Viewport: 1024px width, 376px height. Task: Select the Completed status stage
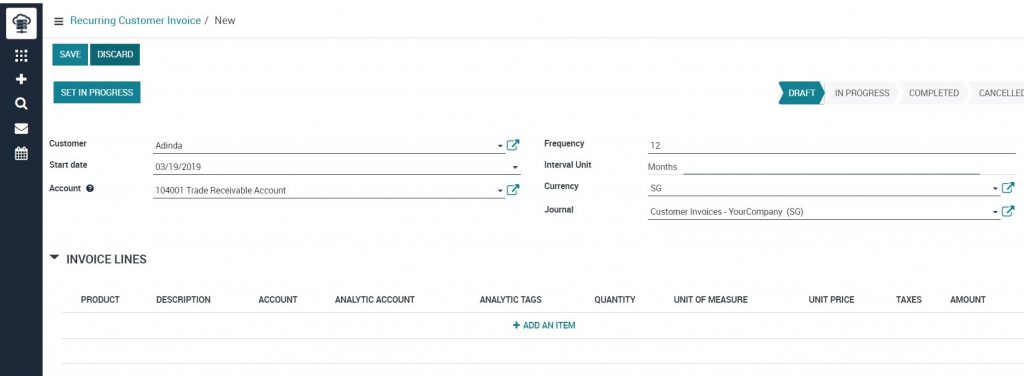[934, 93]
